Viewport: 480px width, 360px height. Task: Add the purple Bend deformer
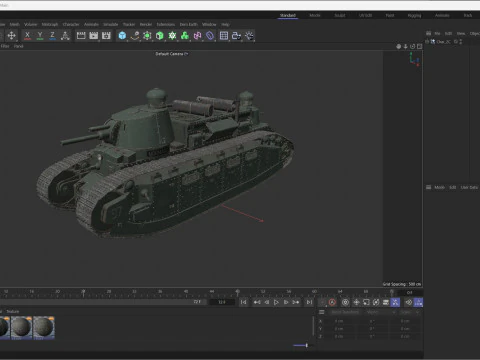point(210,35)
